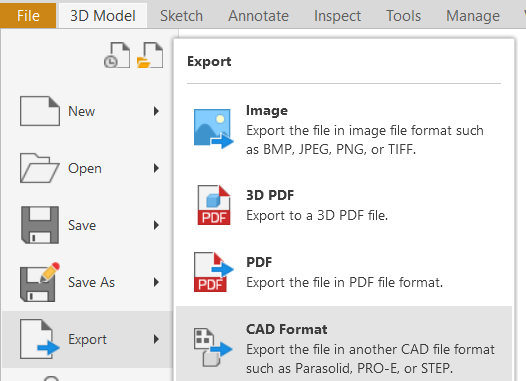Choose CAD Format export title

[x=287, y=329]
